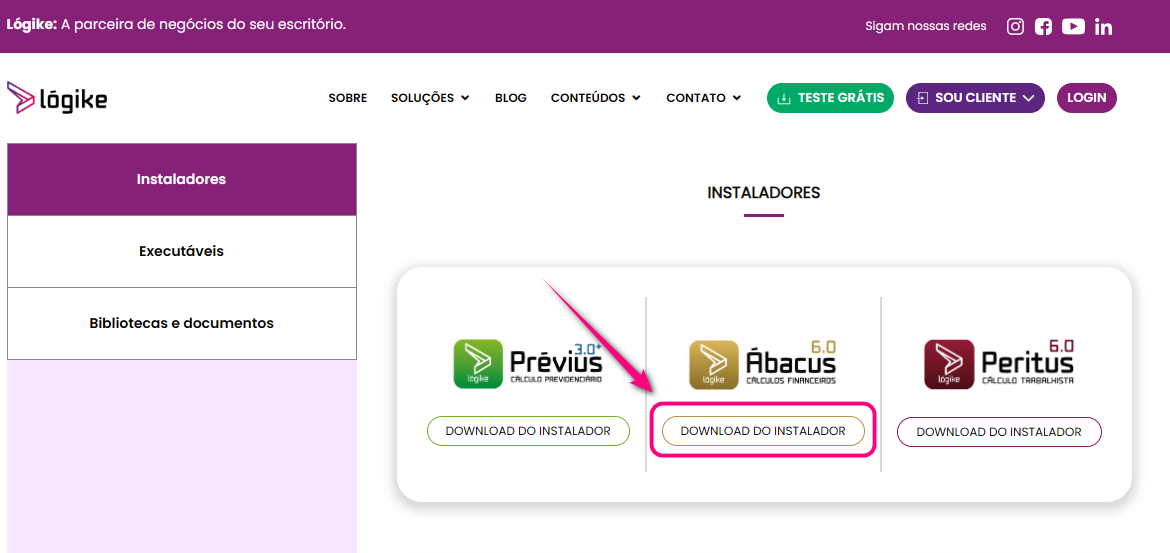This screenshot has height=553, width=1170.
Task: Open the BLOG page
Action: 510,98
